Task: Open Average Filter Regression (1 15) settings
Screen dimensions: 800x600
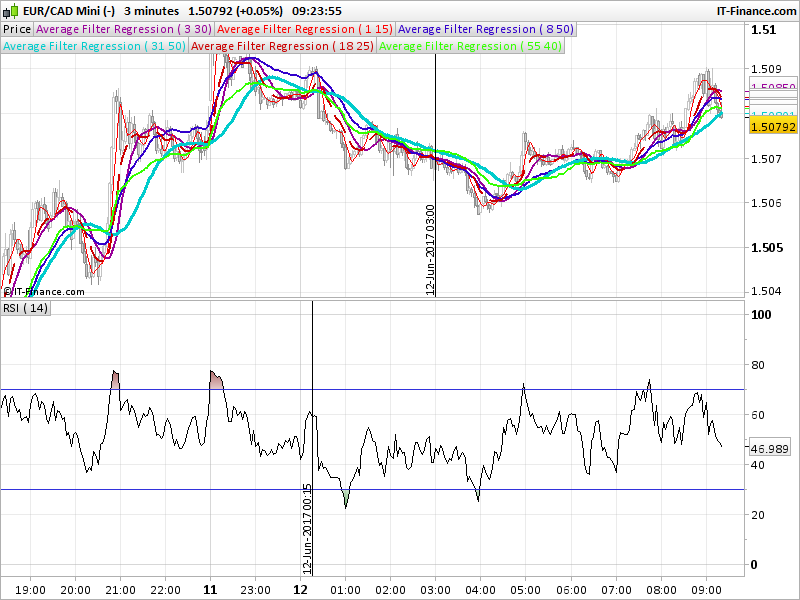Action: click(305, 29)
